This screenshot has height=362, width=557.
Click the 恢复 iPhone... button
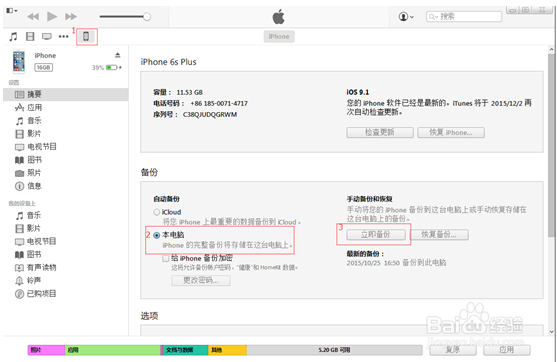(451, 132)
